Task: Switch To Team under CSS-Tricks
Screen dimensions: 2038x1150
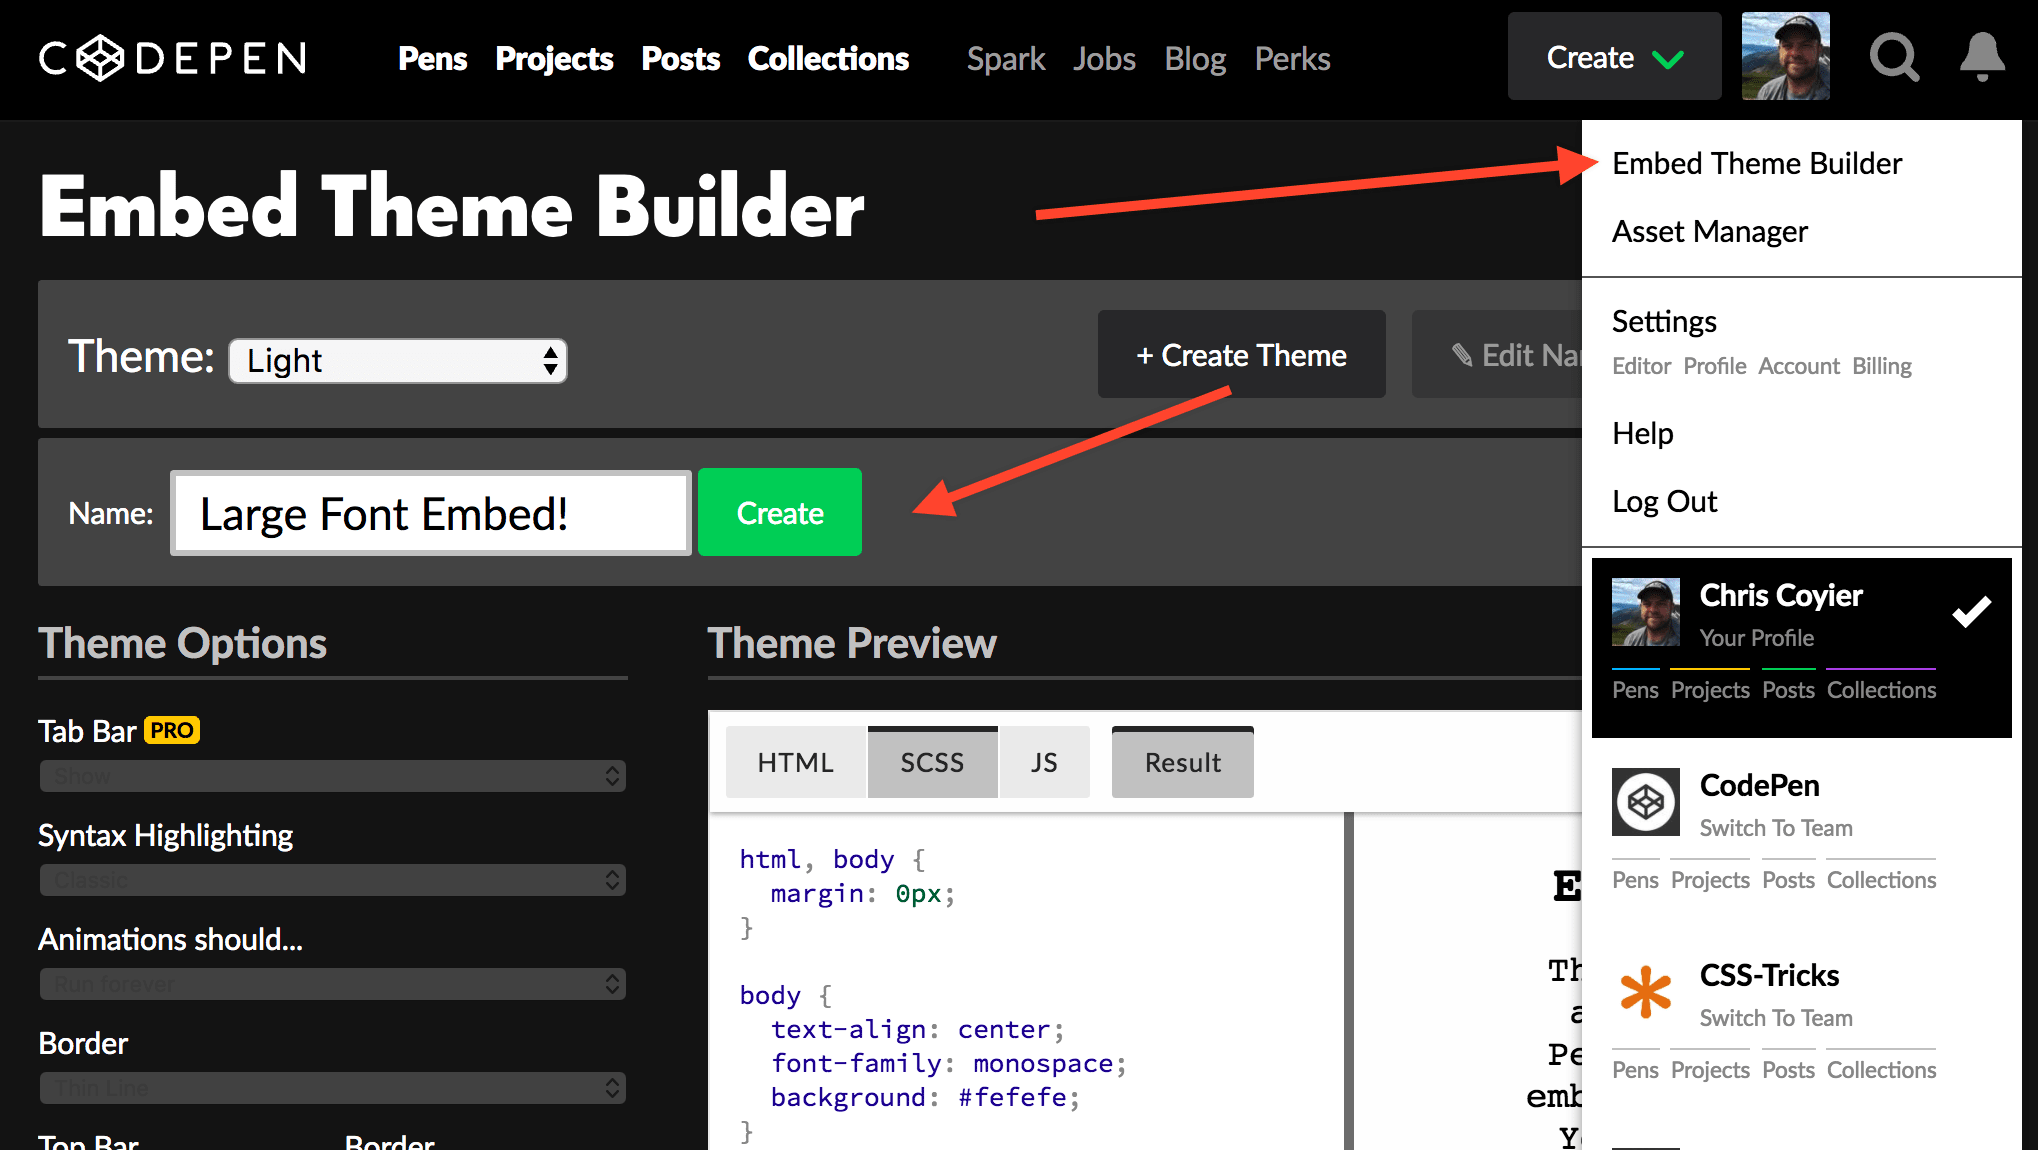Action: [x=1775, y=1018]
